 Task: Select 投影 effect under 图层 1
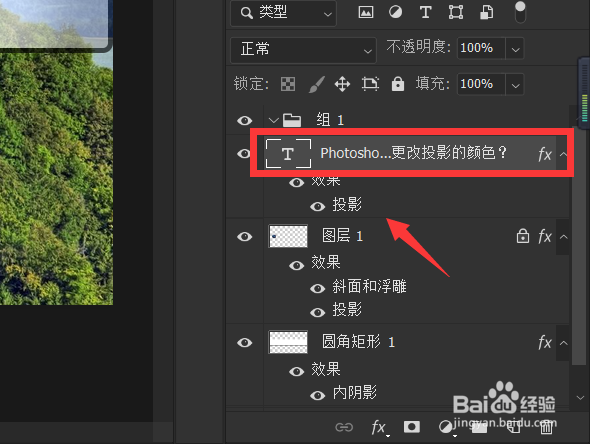click(x=347, y=310)
